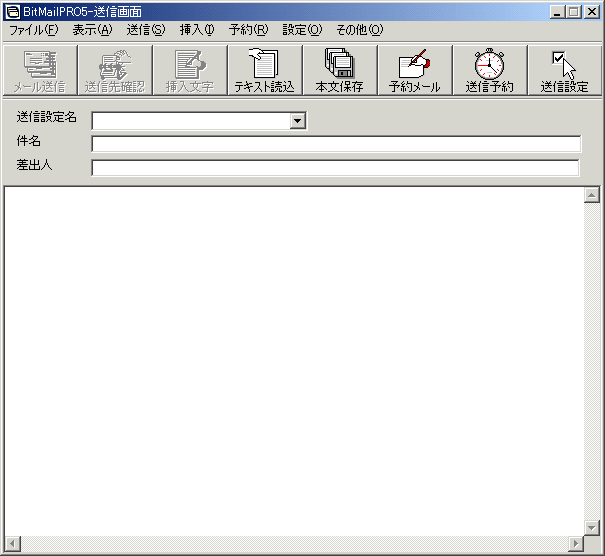Image resolution: width=605 pixels, height=556 pixels.
Task: Open the 送信(S) menu
Action: point(145,30)
